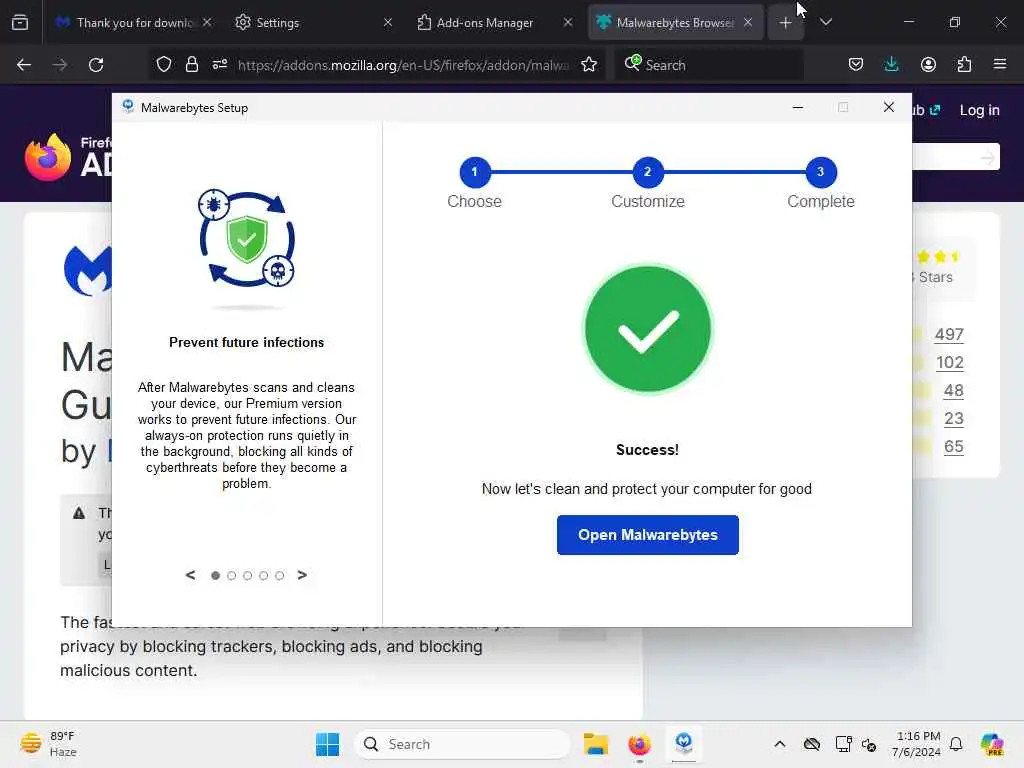Image resolution: width=1024 pixels, height=768 pixels.
Task: Open tracking protection shield panel
Action: coord(164,65)
